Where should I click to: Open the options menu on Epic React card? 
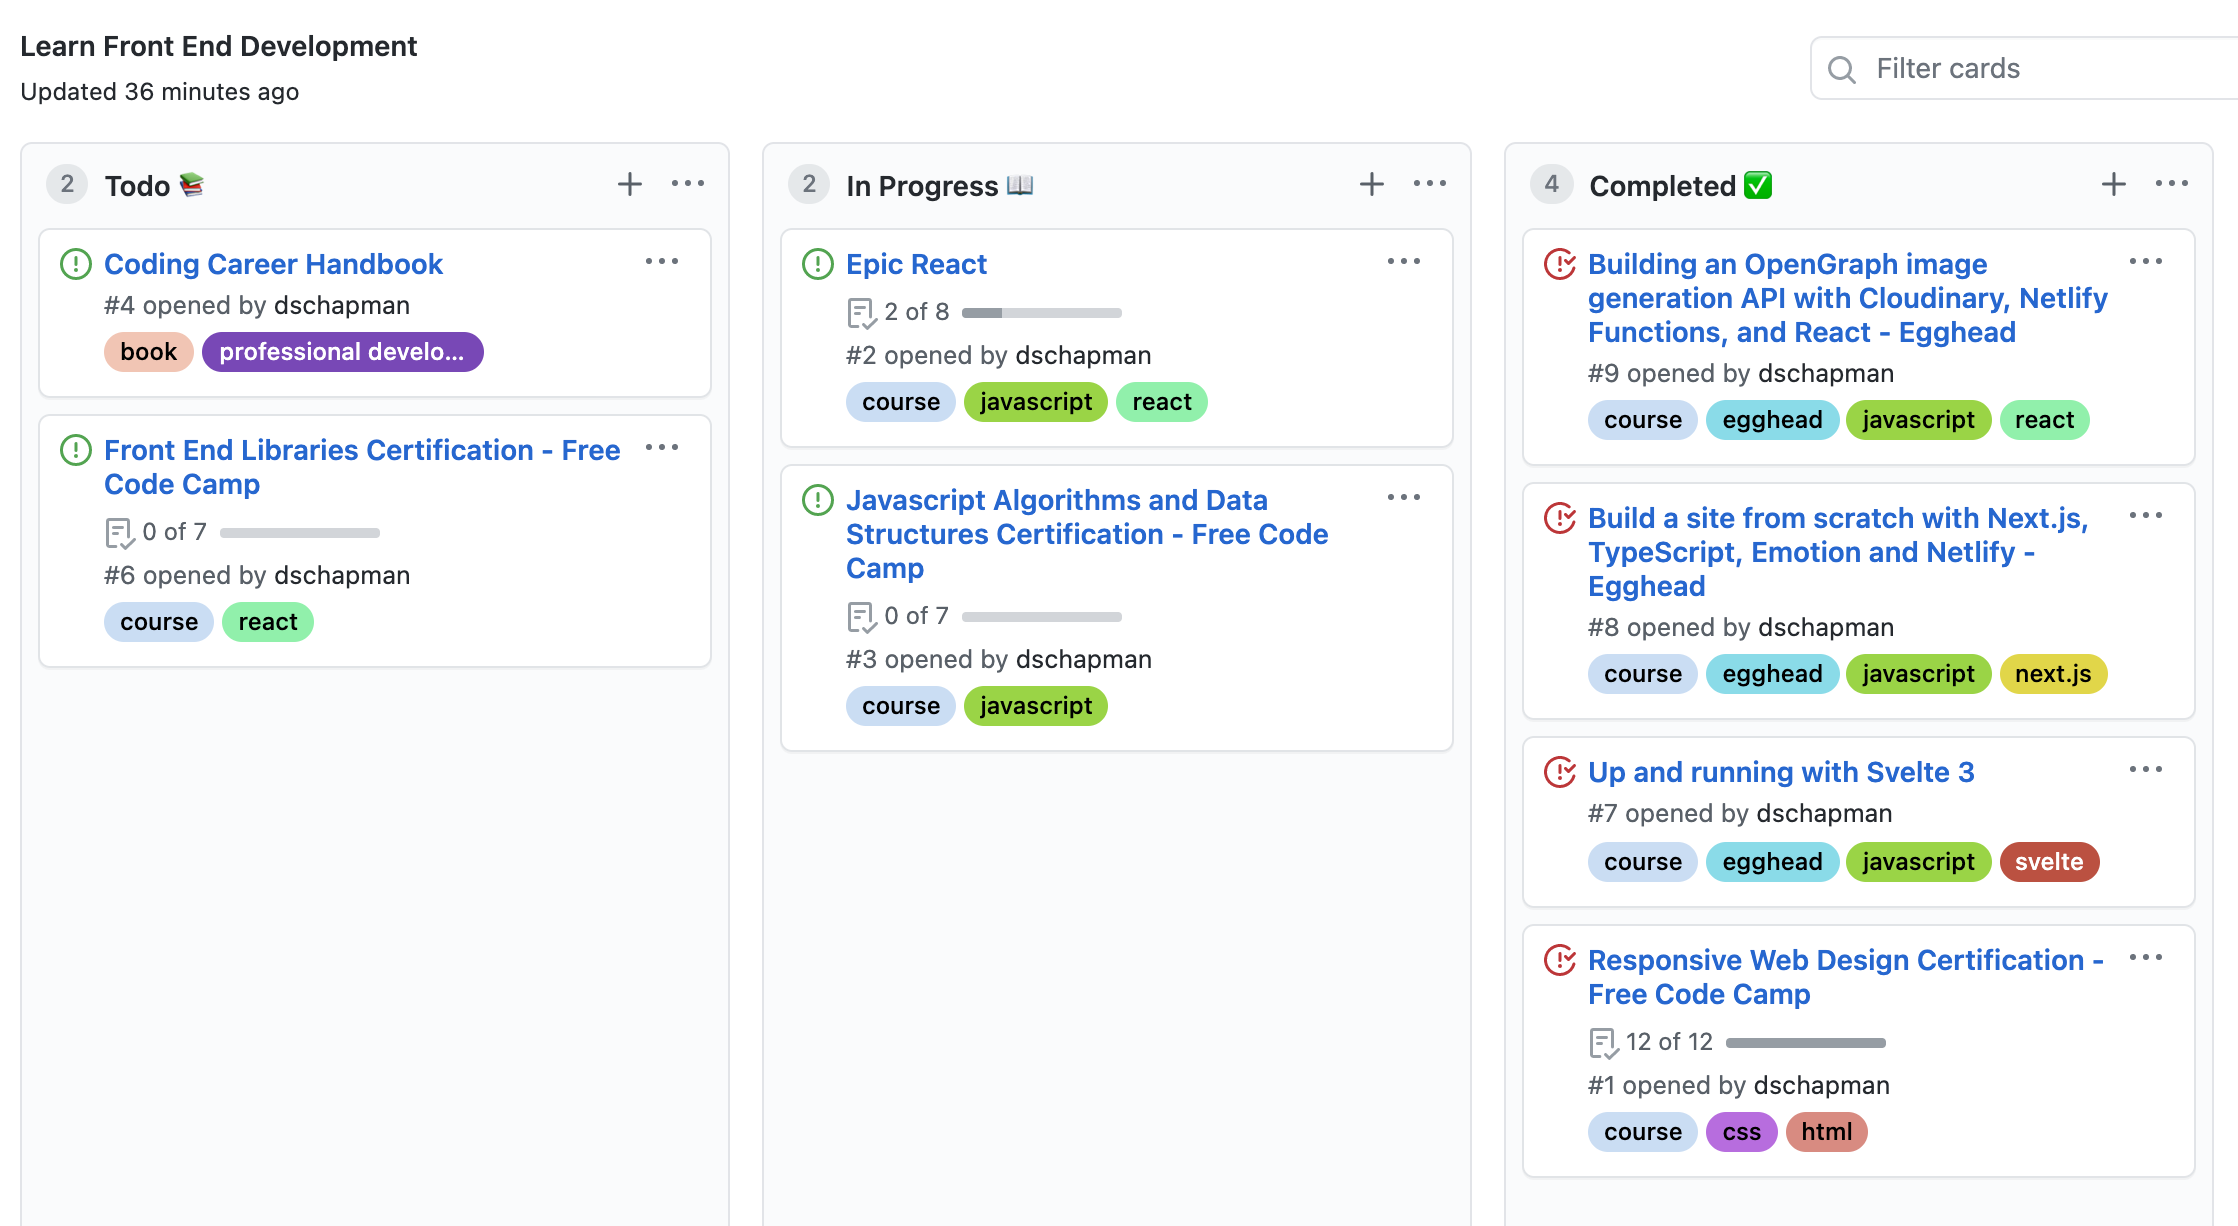(x=1404, y=260)
